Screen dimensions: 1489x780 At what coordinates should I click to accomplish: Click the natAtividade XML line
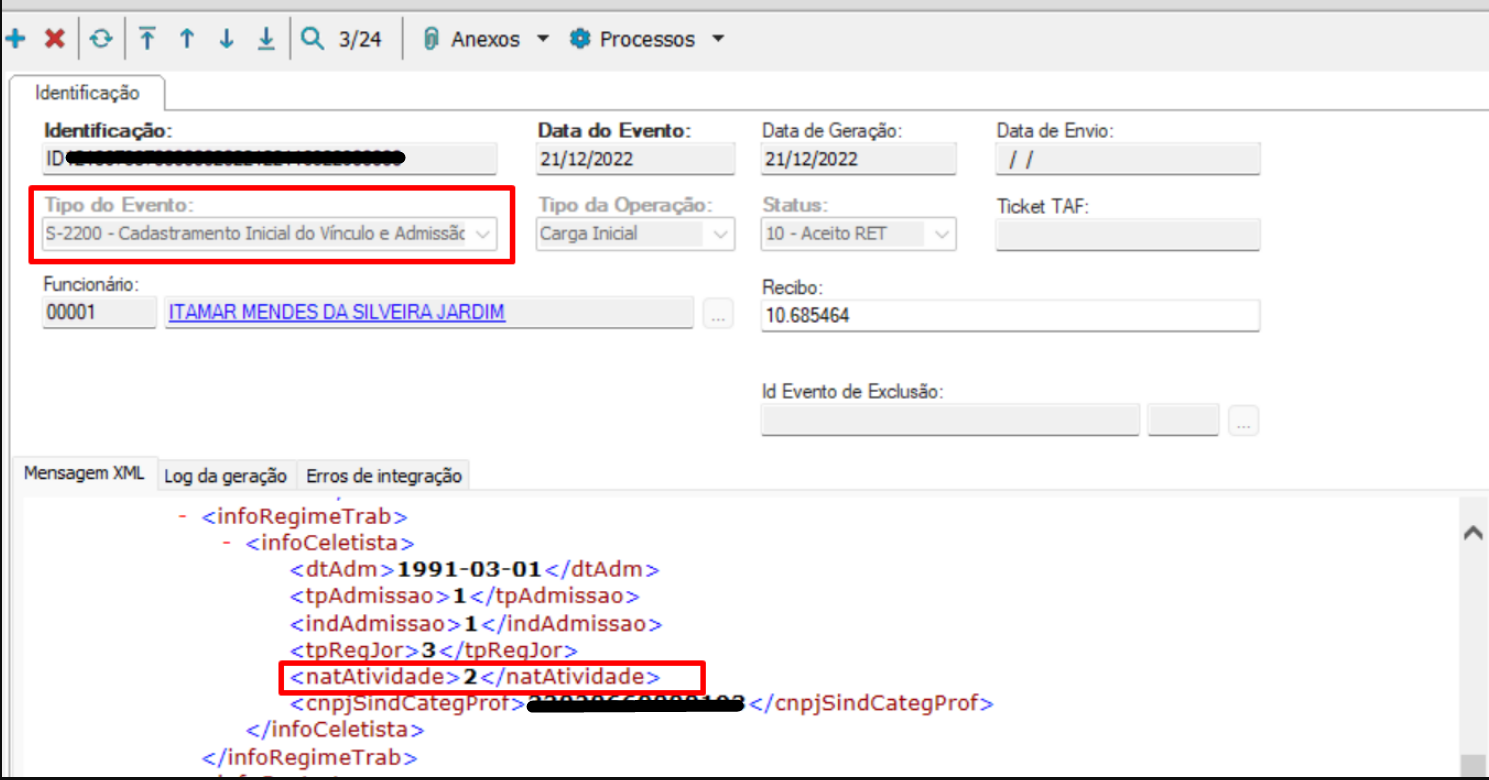476,677
